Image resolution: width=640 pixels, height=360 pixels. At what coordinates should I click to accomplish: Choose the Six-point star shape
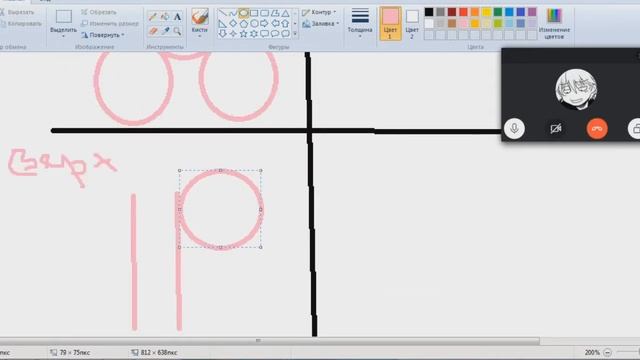(x=254, y=34)
